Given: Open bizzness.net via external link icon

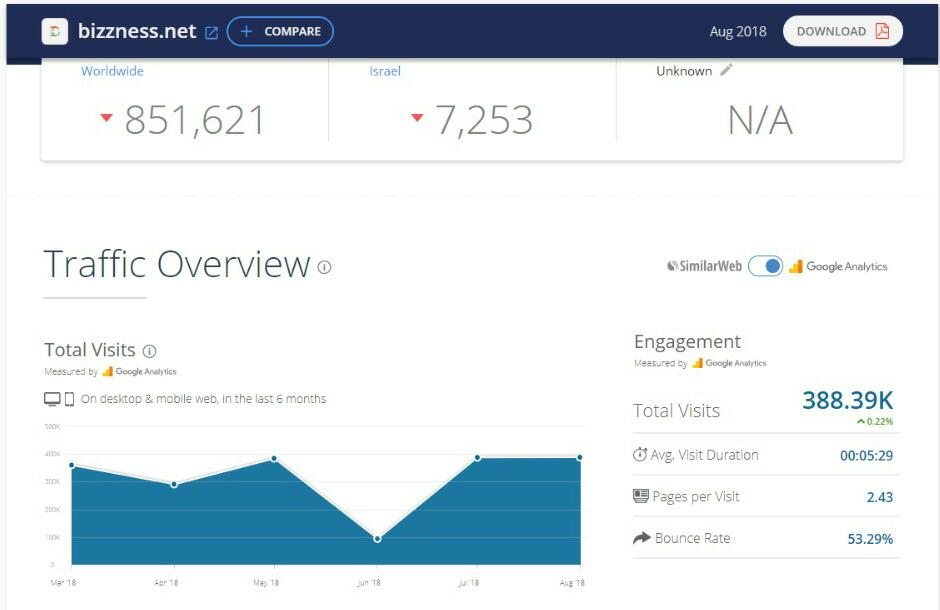Looking at the screenshot, I should click(x=211, y=32).
